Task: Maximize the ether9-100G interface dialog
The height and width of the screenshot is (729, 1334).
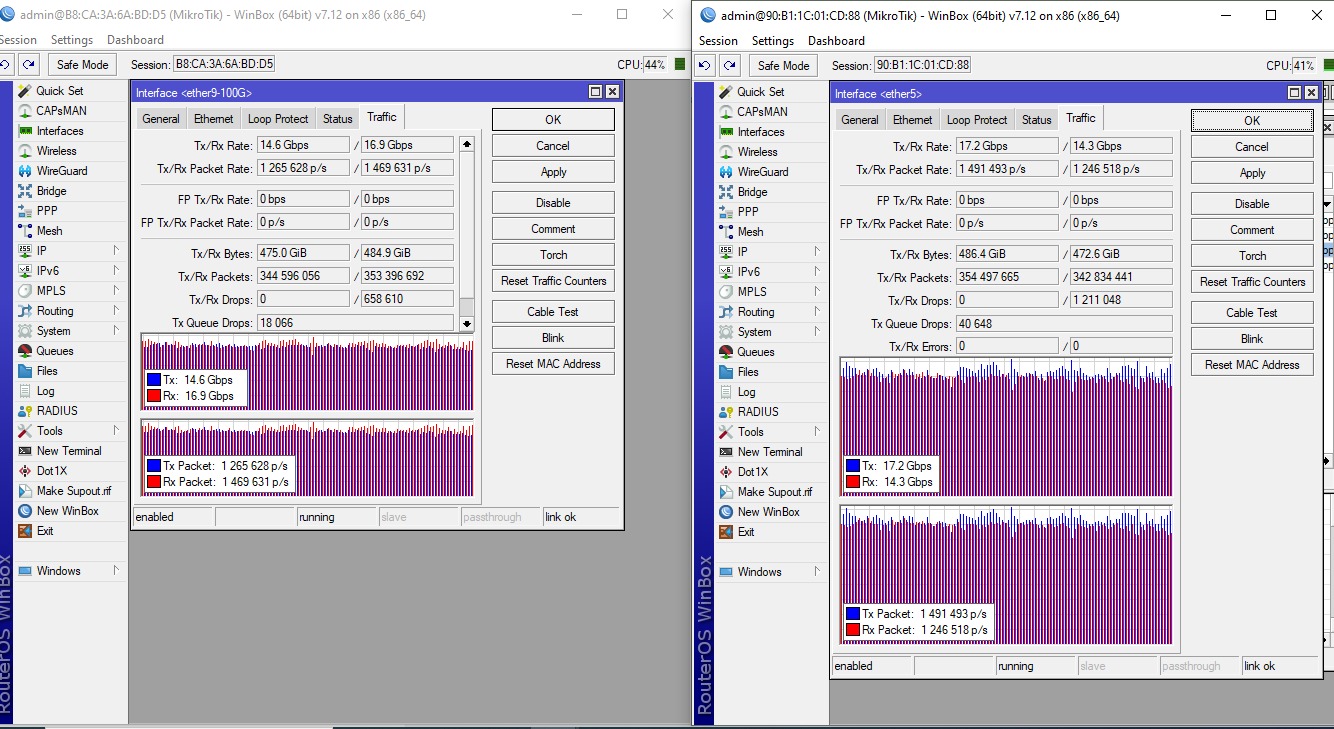Action: [595, 92]
